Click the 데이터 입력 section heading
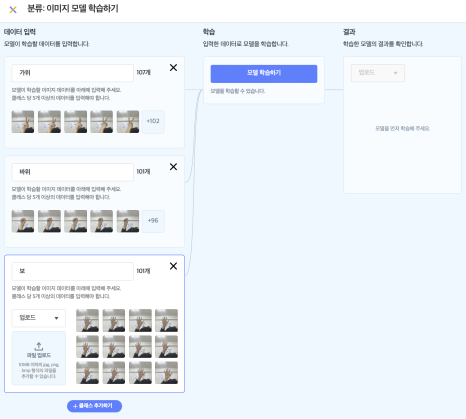This screenshot has width=466, height=419. click(20, 32)
